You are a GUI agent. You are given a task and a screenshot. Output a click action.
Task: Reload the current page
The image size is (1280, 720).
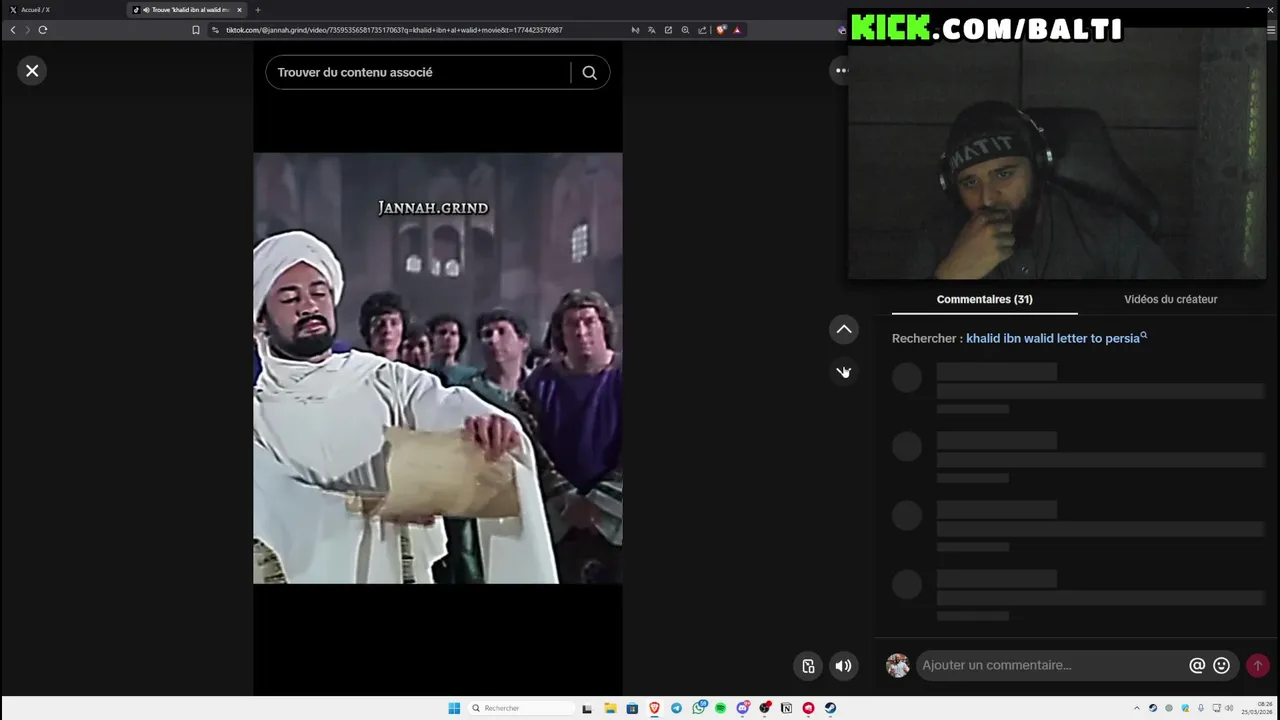click(x=43, y=30)
